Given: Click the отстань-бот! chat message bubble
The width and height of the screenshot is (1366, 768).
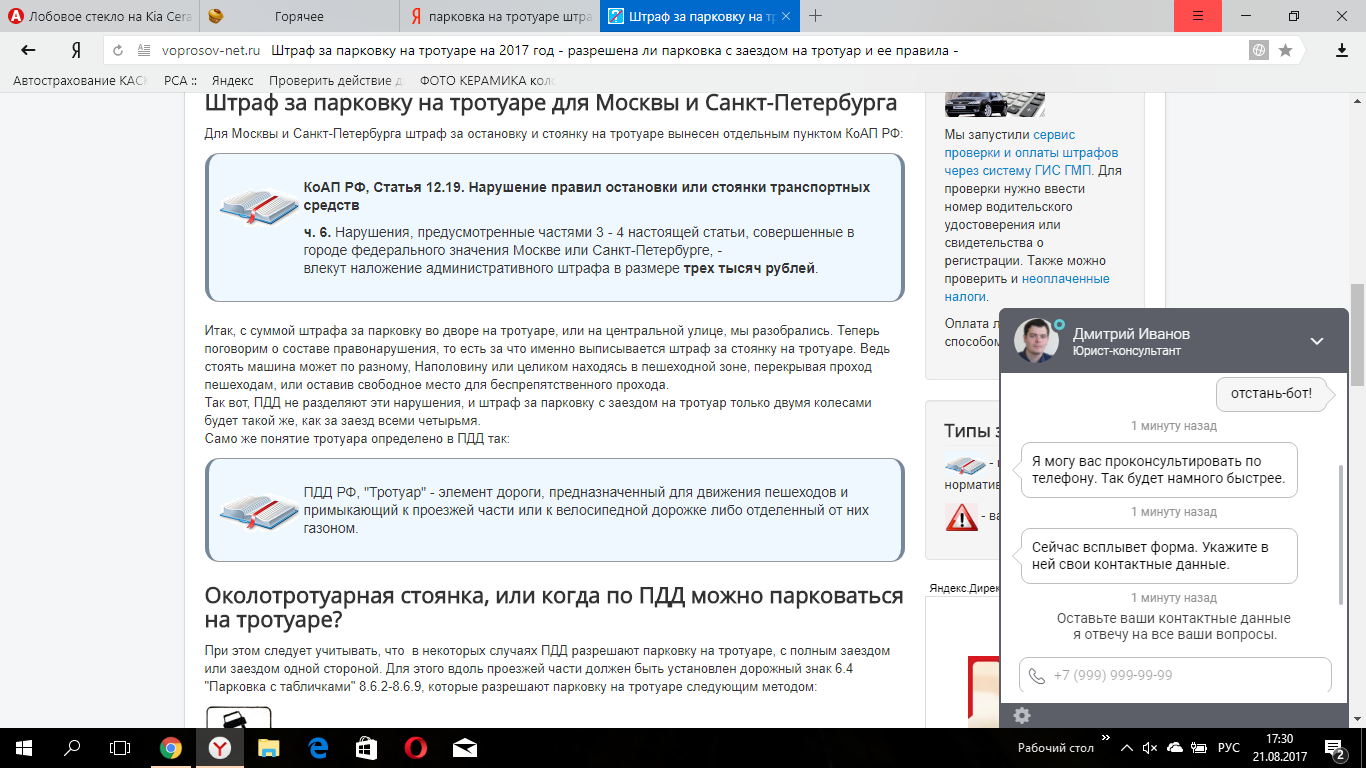Looking at the screenshot, I should point(1275,393).
